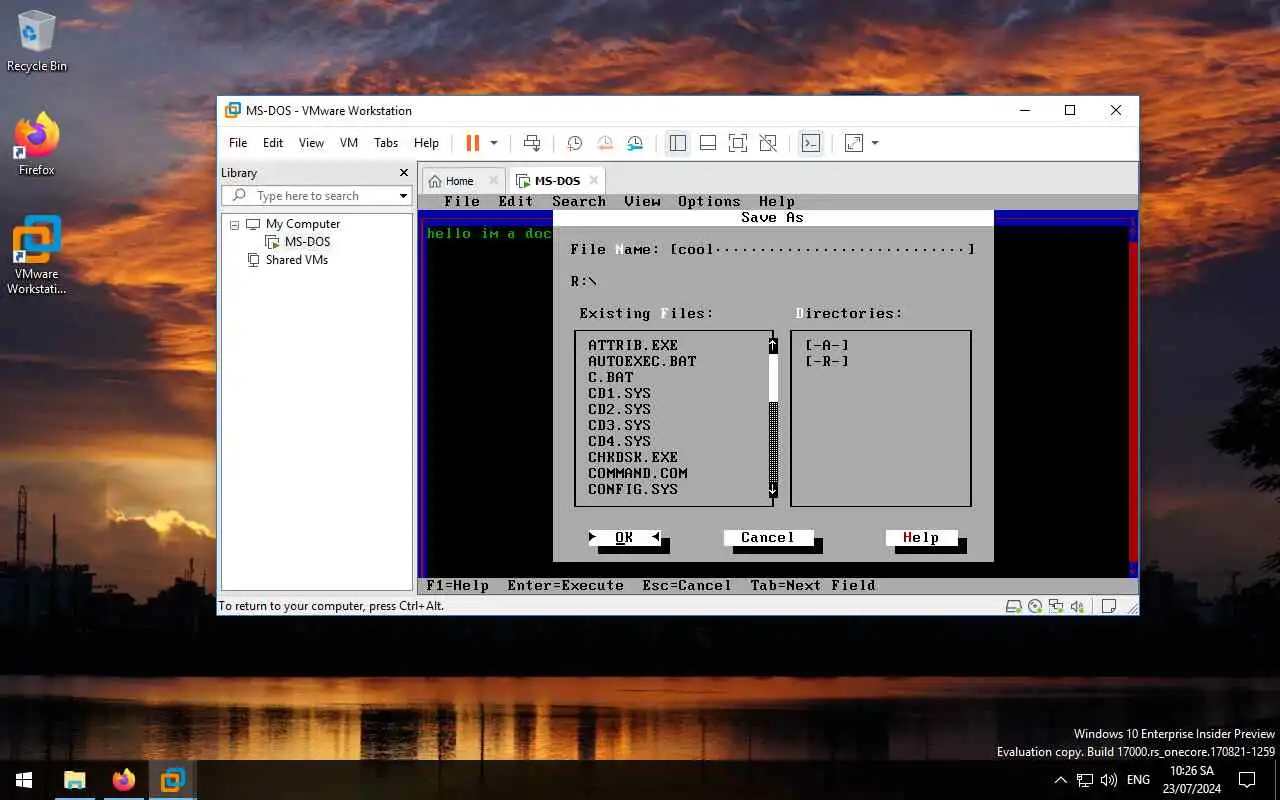The image size is (1280, 800).
Task: Click the Send Ctrl+Alt+Del toolbar icon
Action: pos(532,143)
